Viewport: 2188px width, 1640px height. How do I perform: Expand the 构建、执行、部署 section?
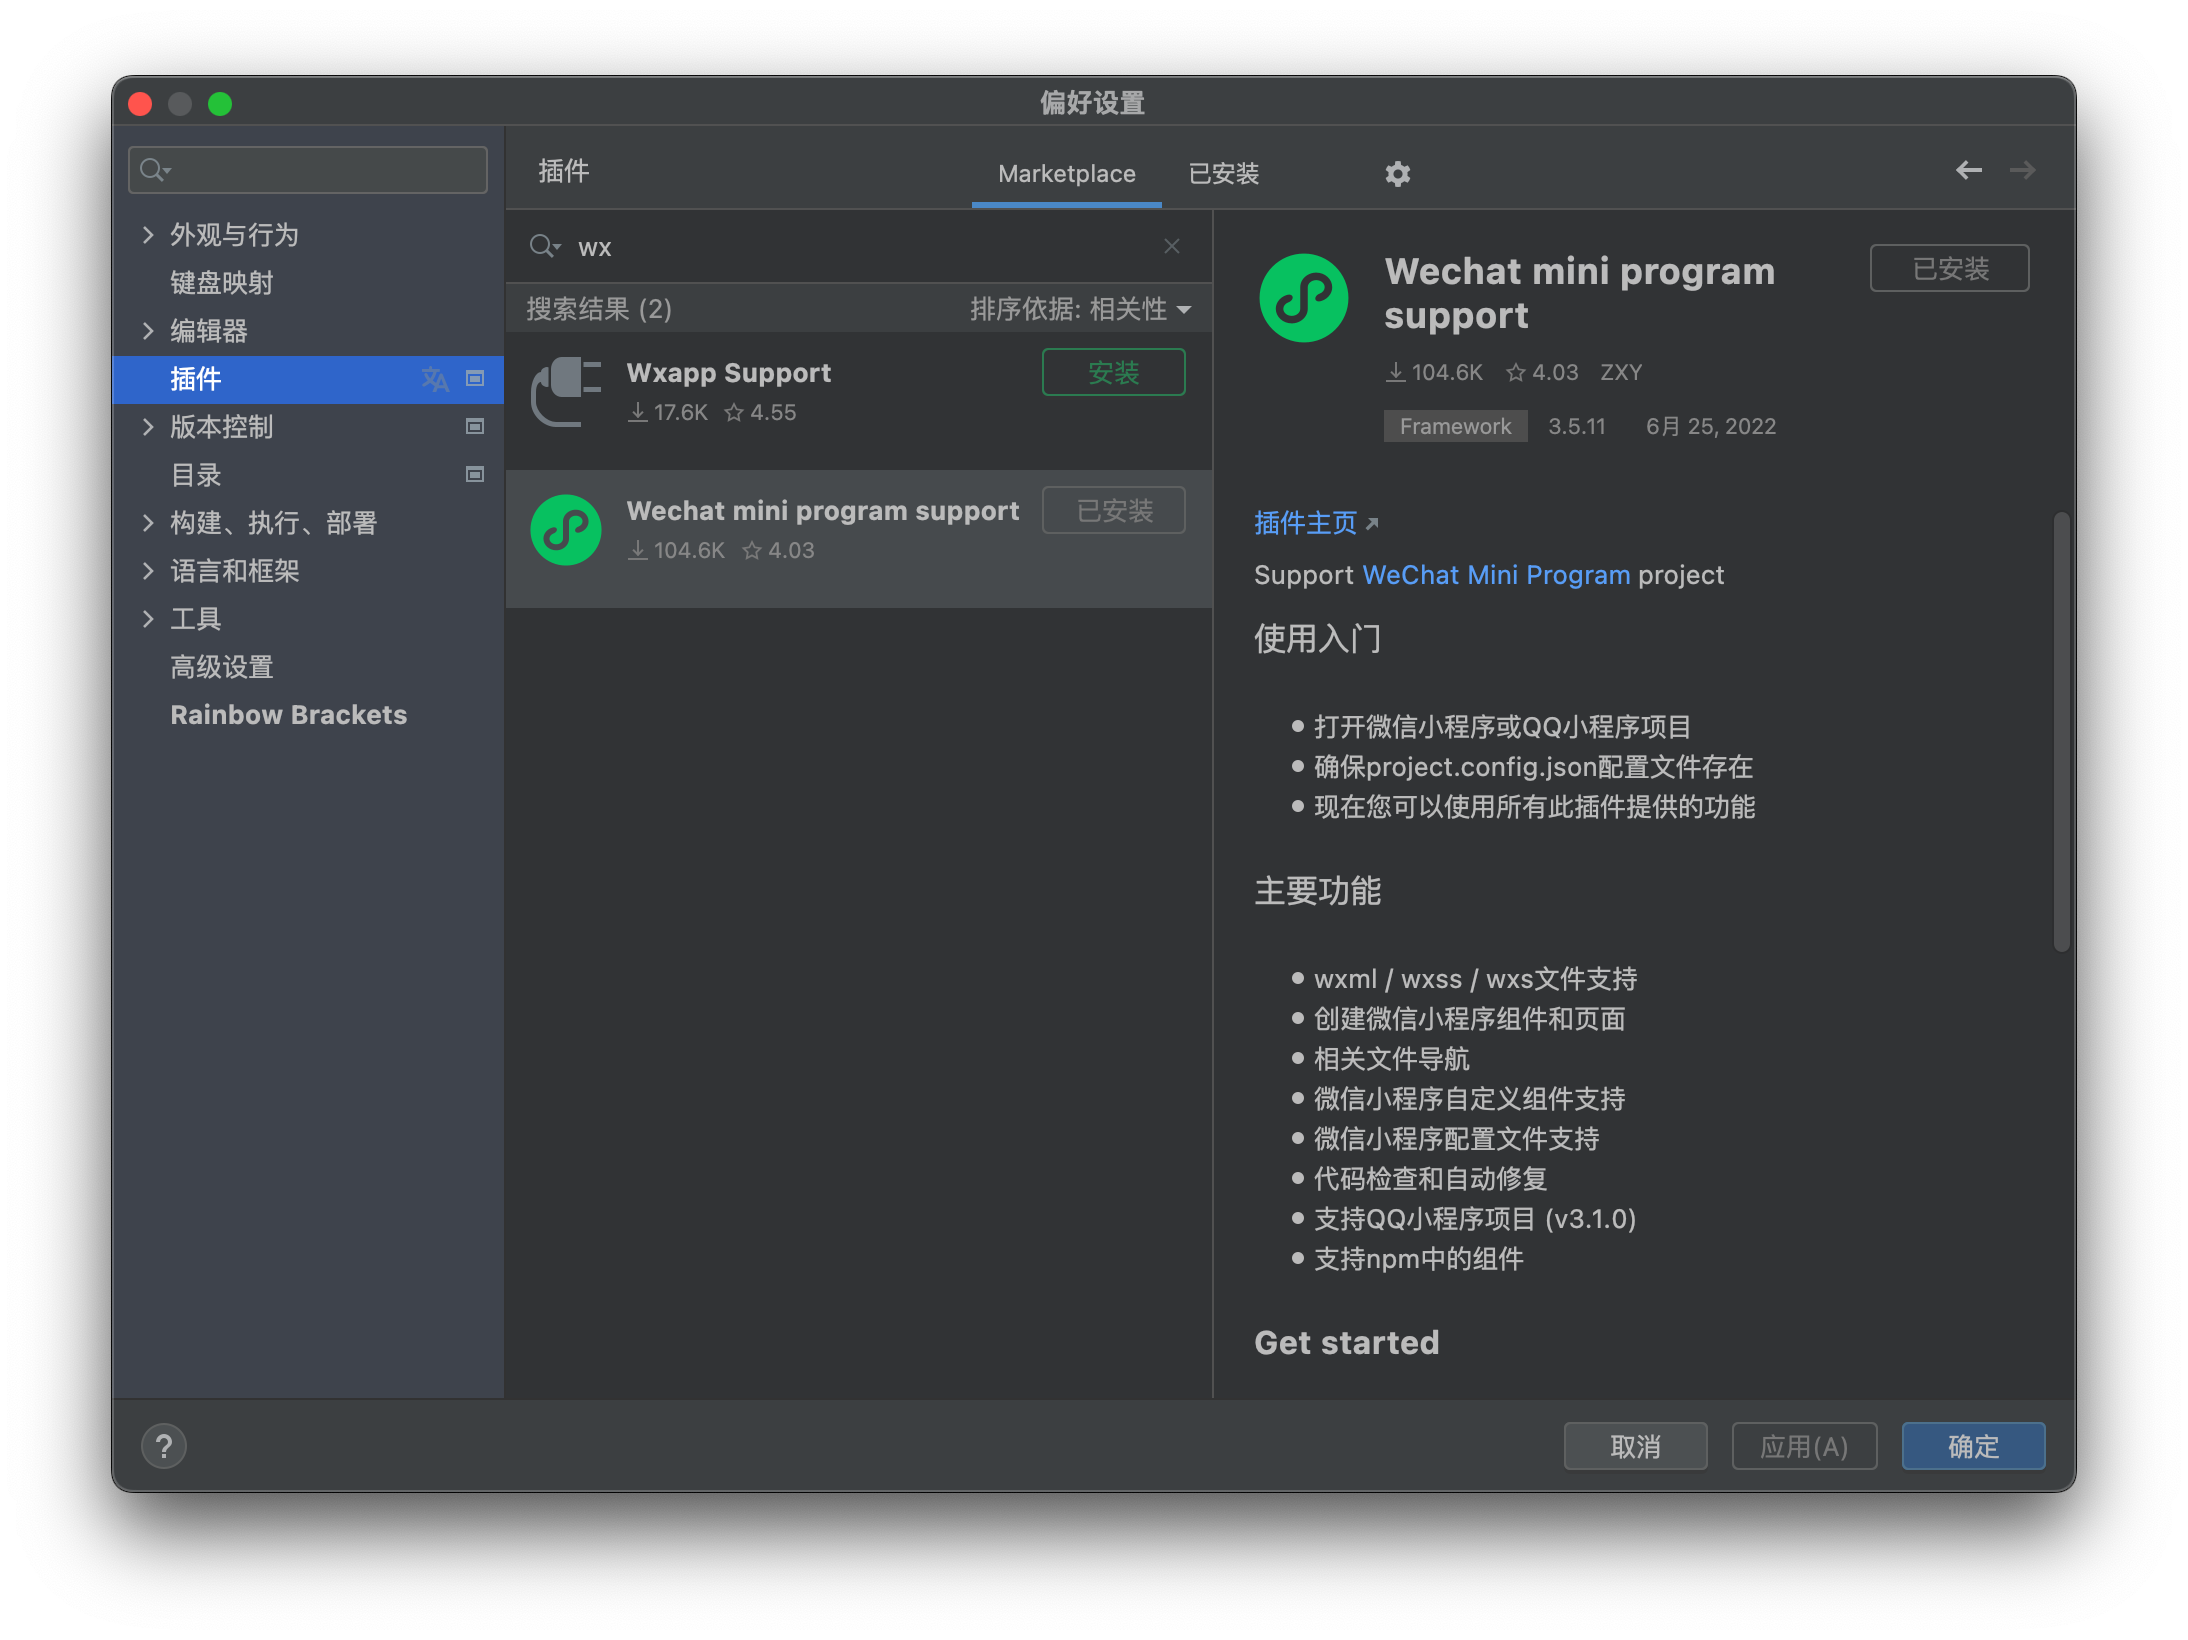tap(148, 523)
